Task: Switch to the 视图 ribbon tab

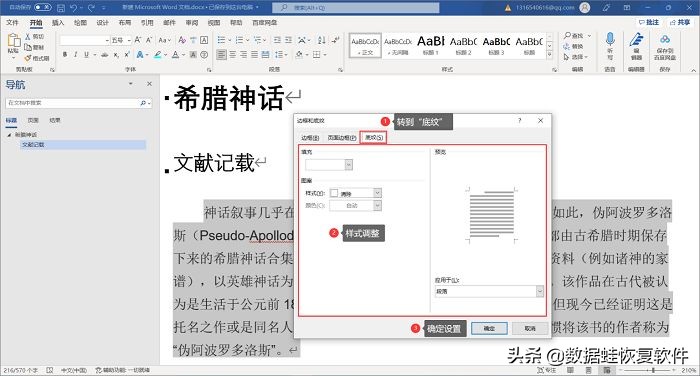Action: [x=214, y=22]
